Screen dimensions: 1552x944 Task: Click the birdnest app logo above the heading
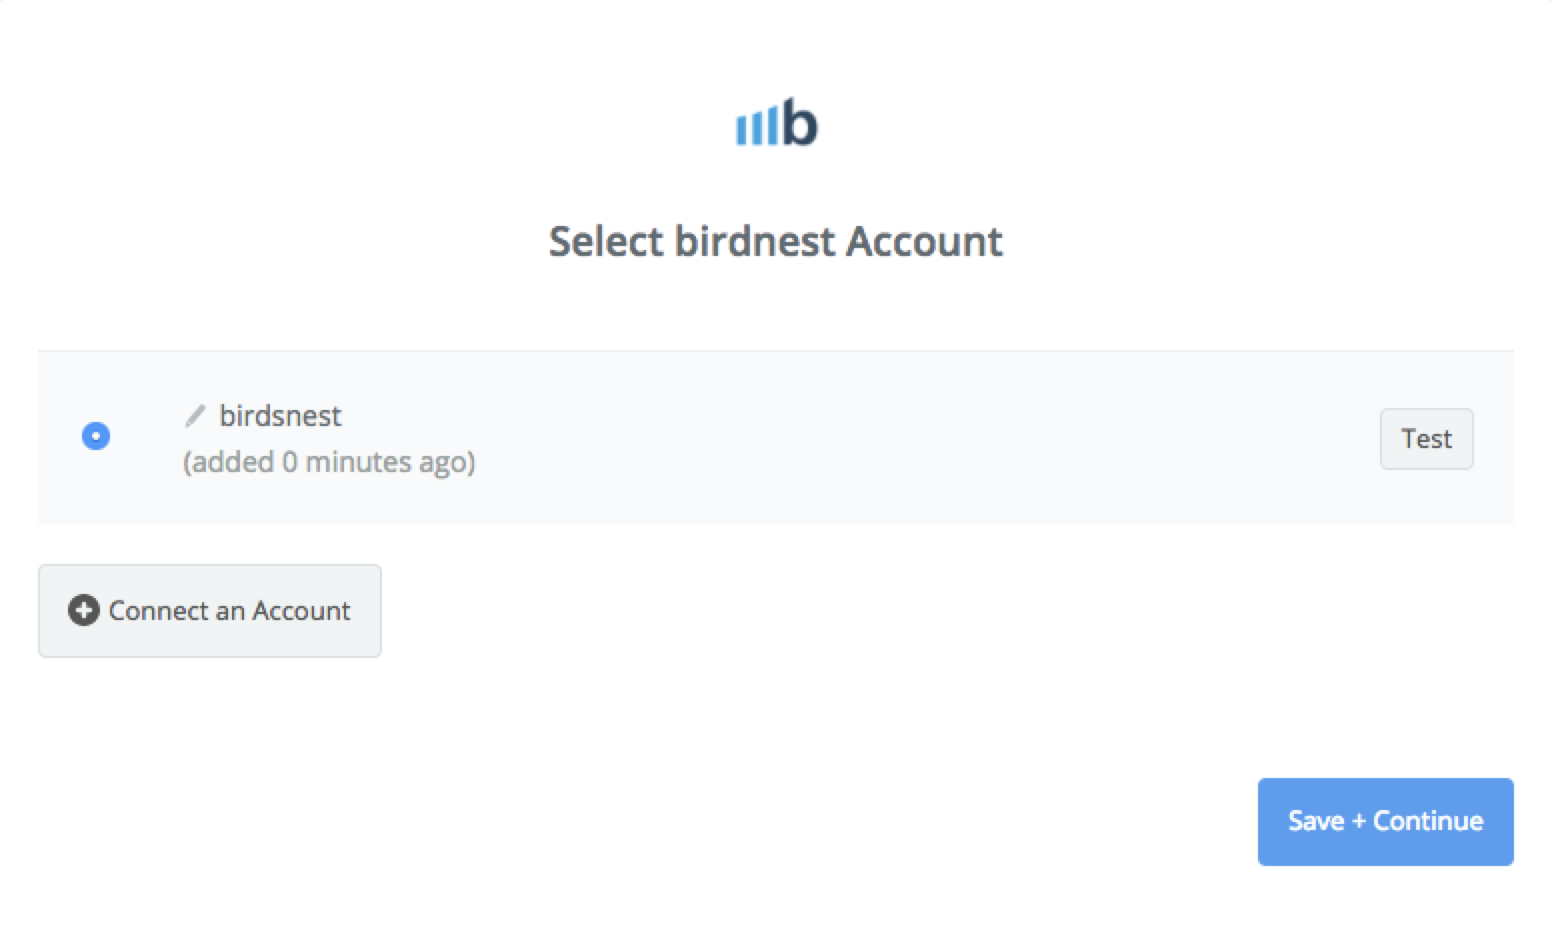[x=776, y=123]
